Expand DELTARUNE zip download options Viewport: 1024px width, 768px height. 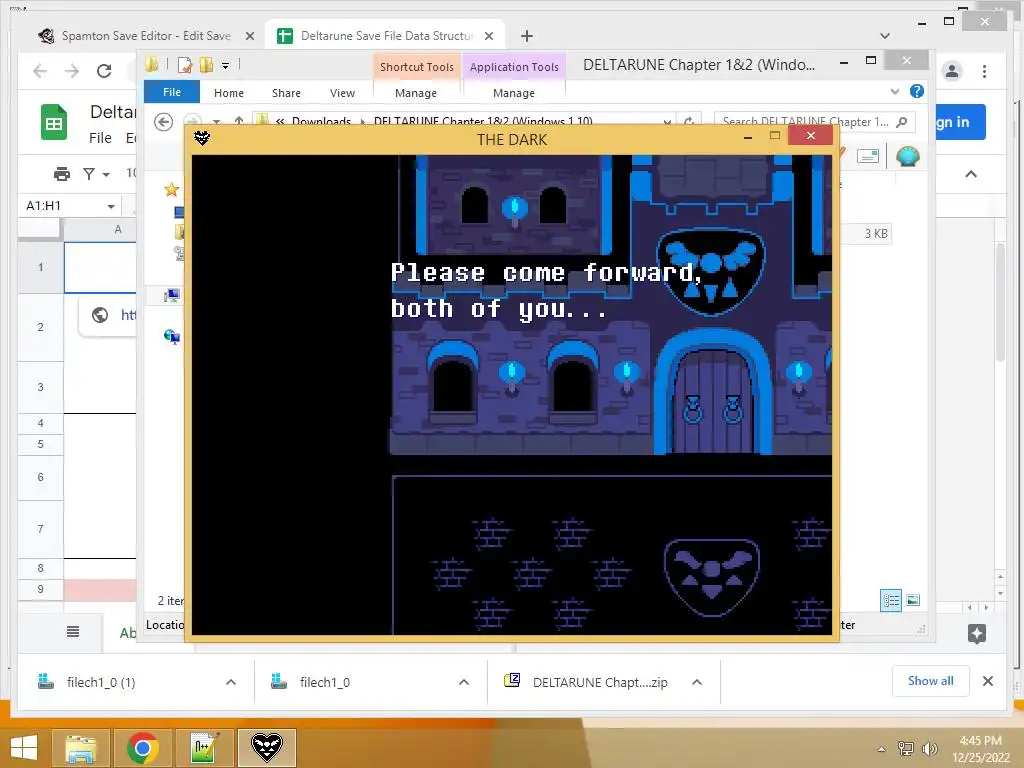[697, 682]
